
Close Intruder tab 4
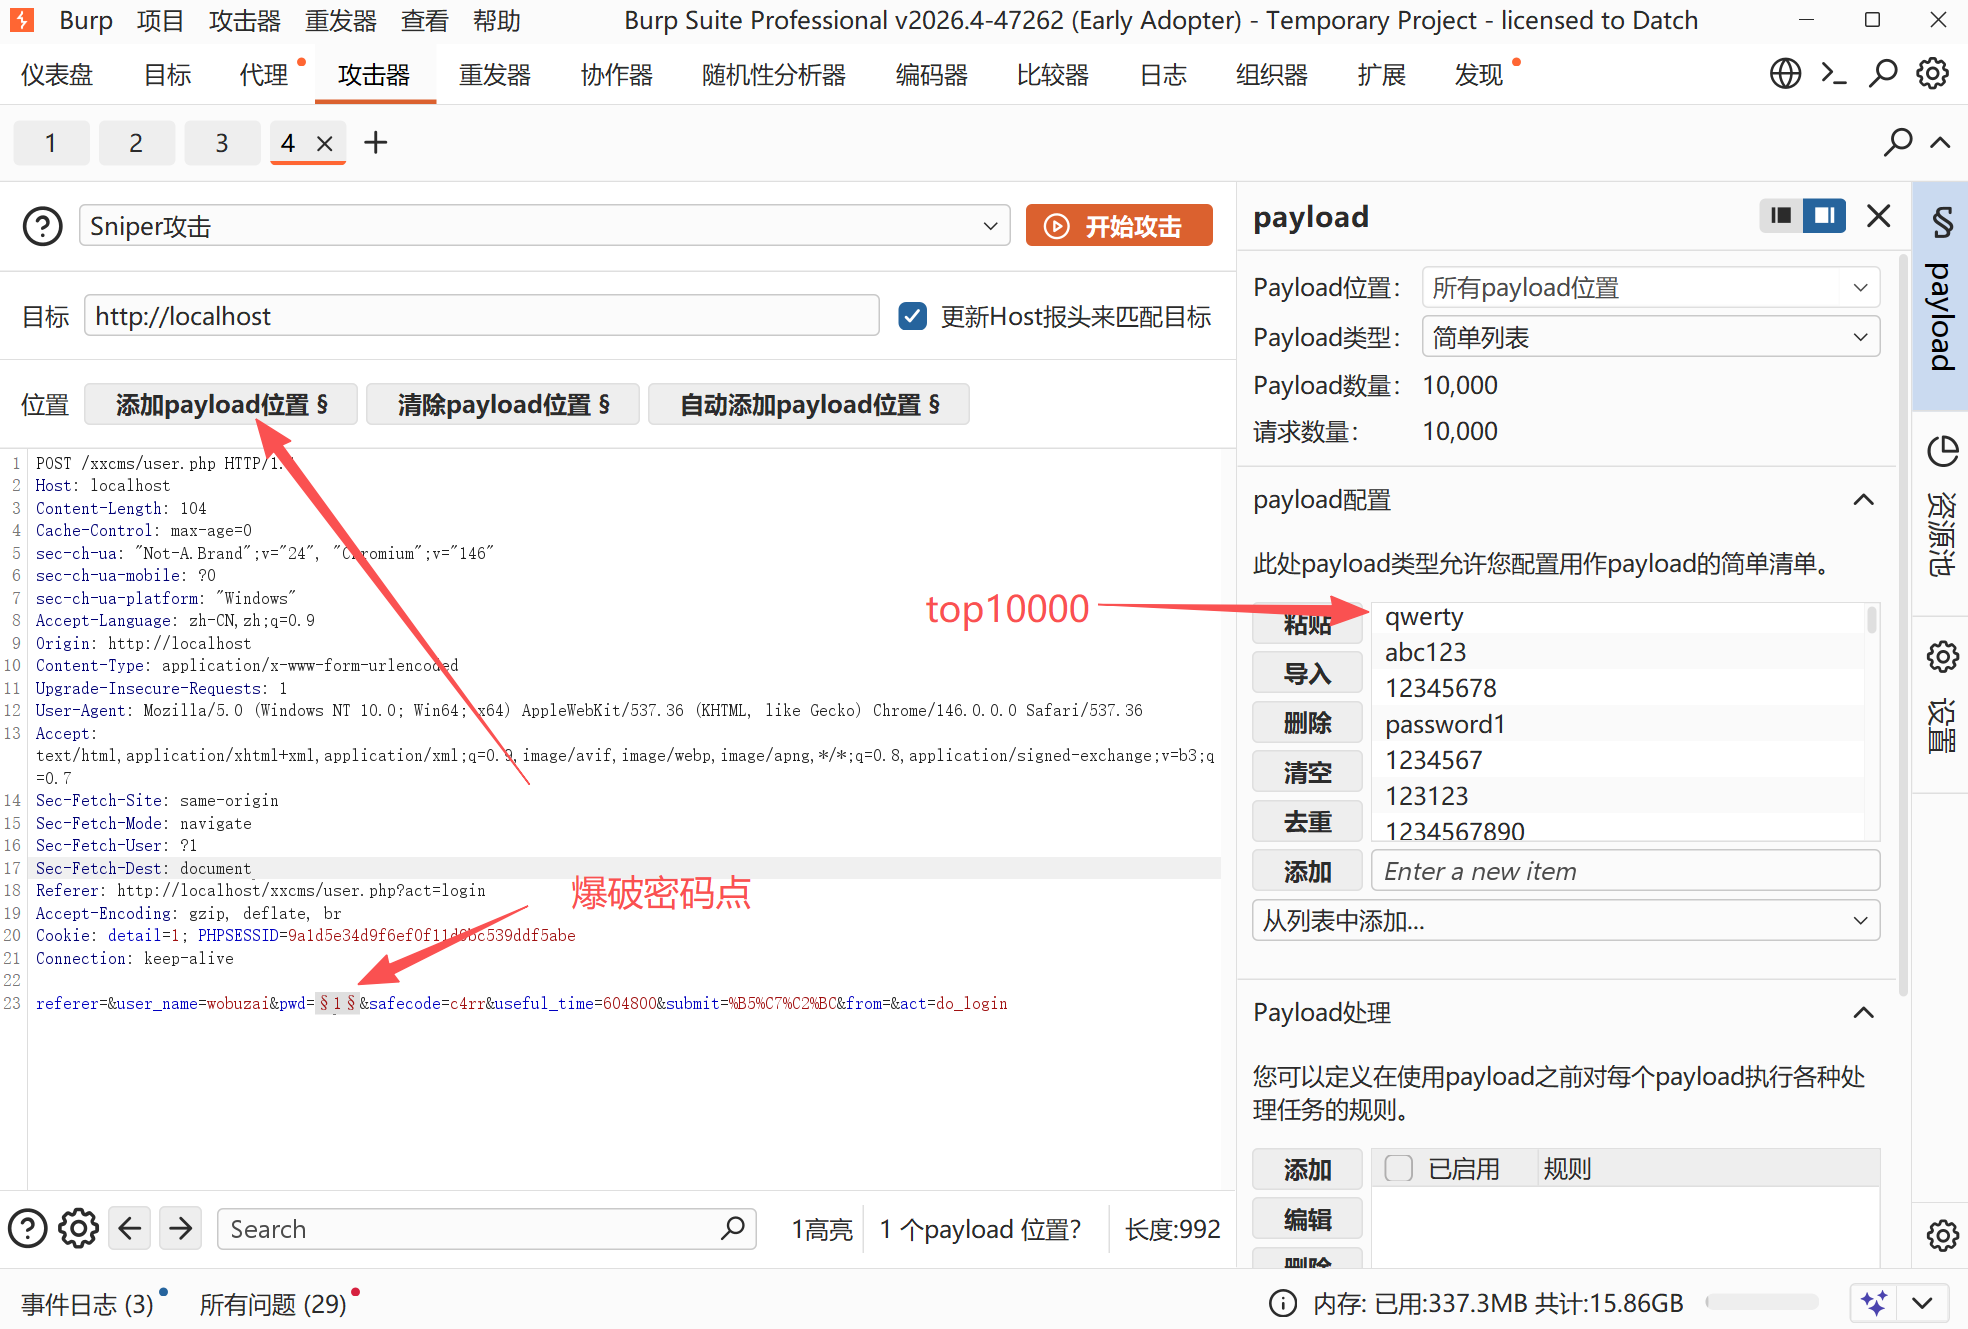(324, 144)
